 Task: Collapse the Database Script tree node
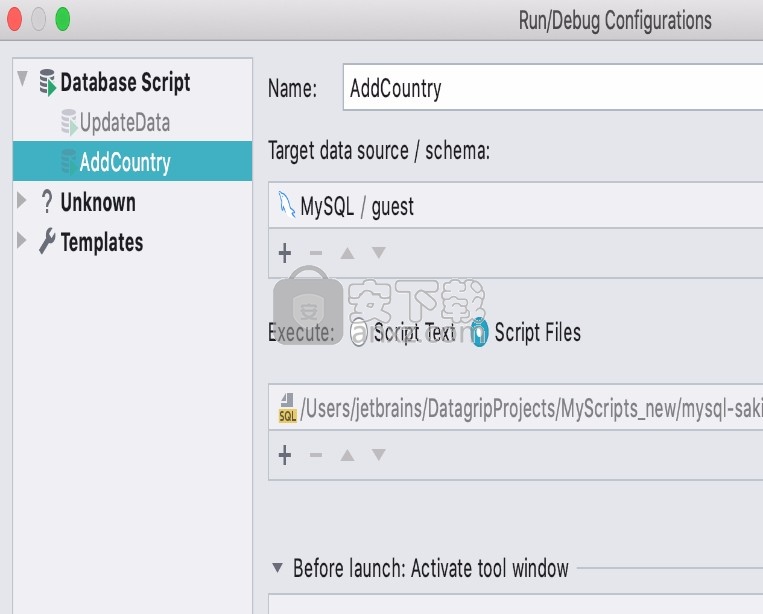click(x=22, y=79)
